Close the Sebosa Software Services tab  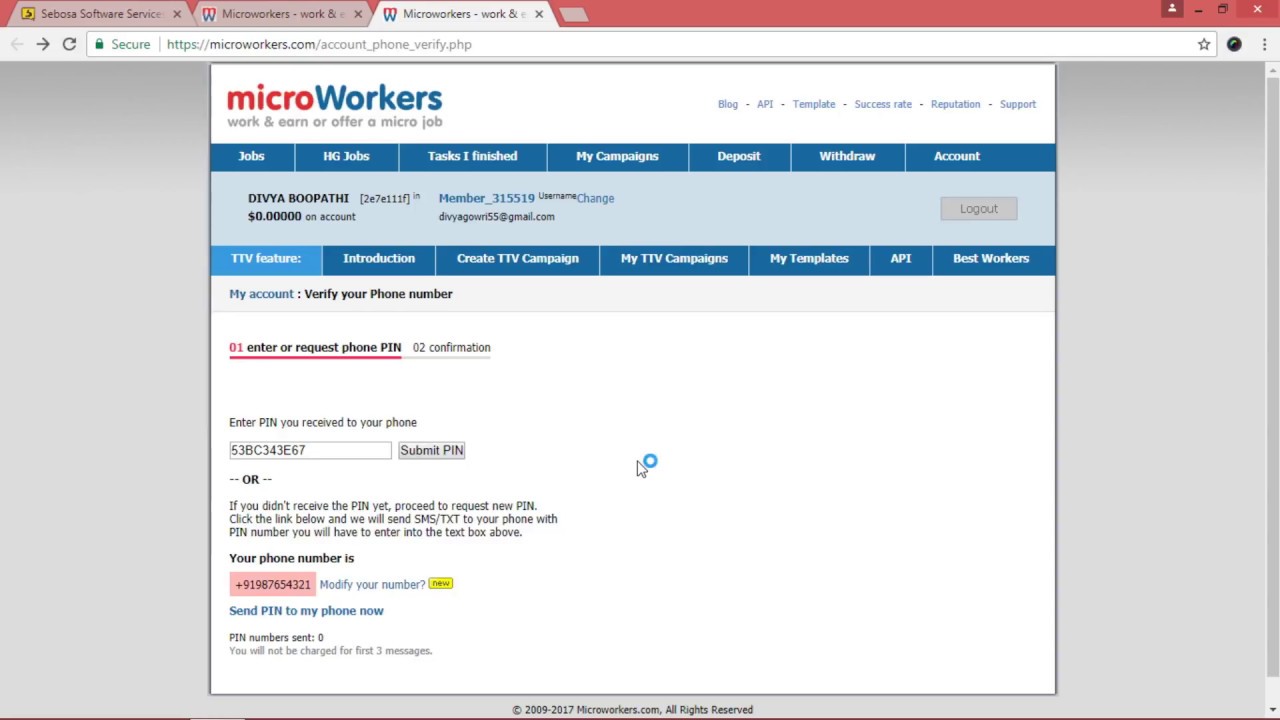click(177, 14)
